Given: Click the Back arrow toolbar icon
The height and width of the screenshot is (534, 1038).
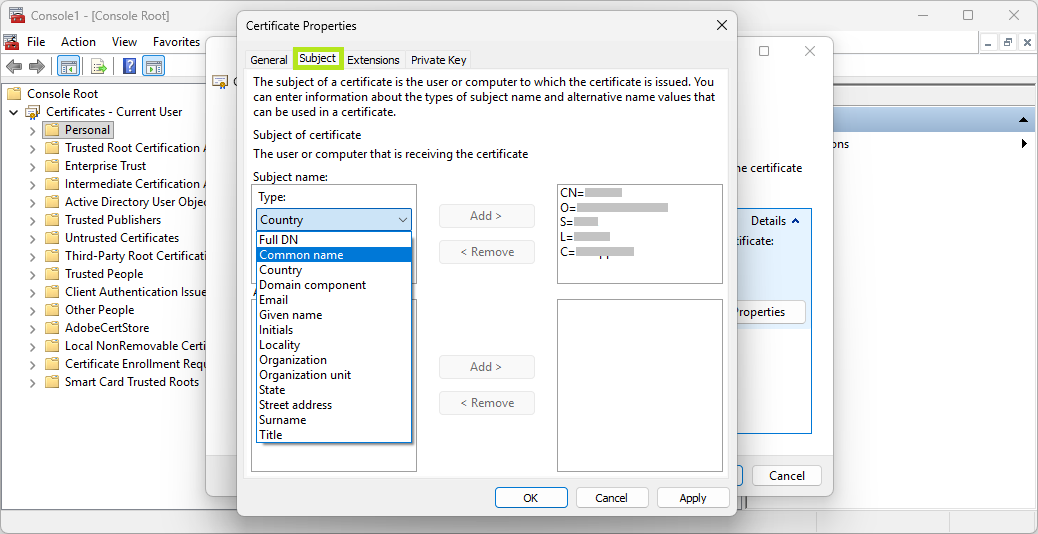Looking at the screenshot, I should (14, 67).
